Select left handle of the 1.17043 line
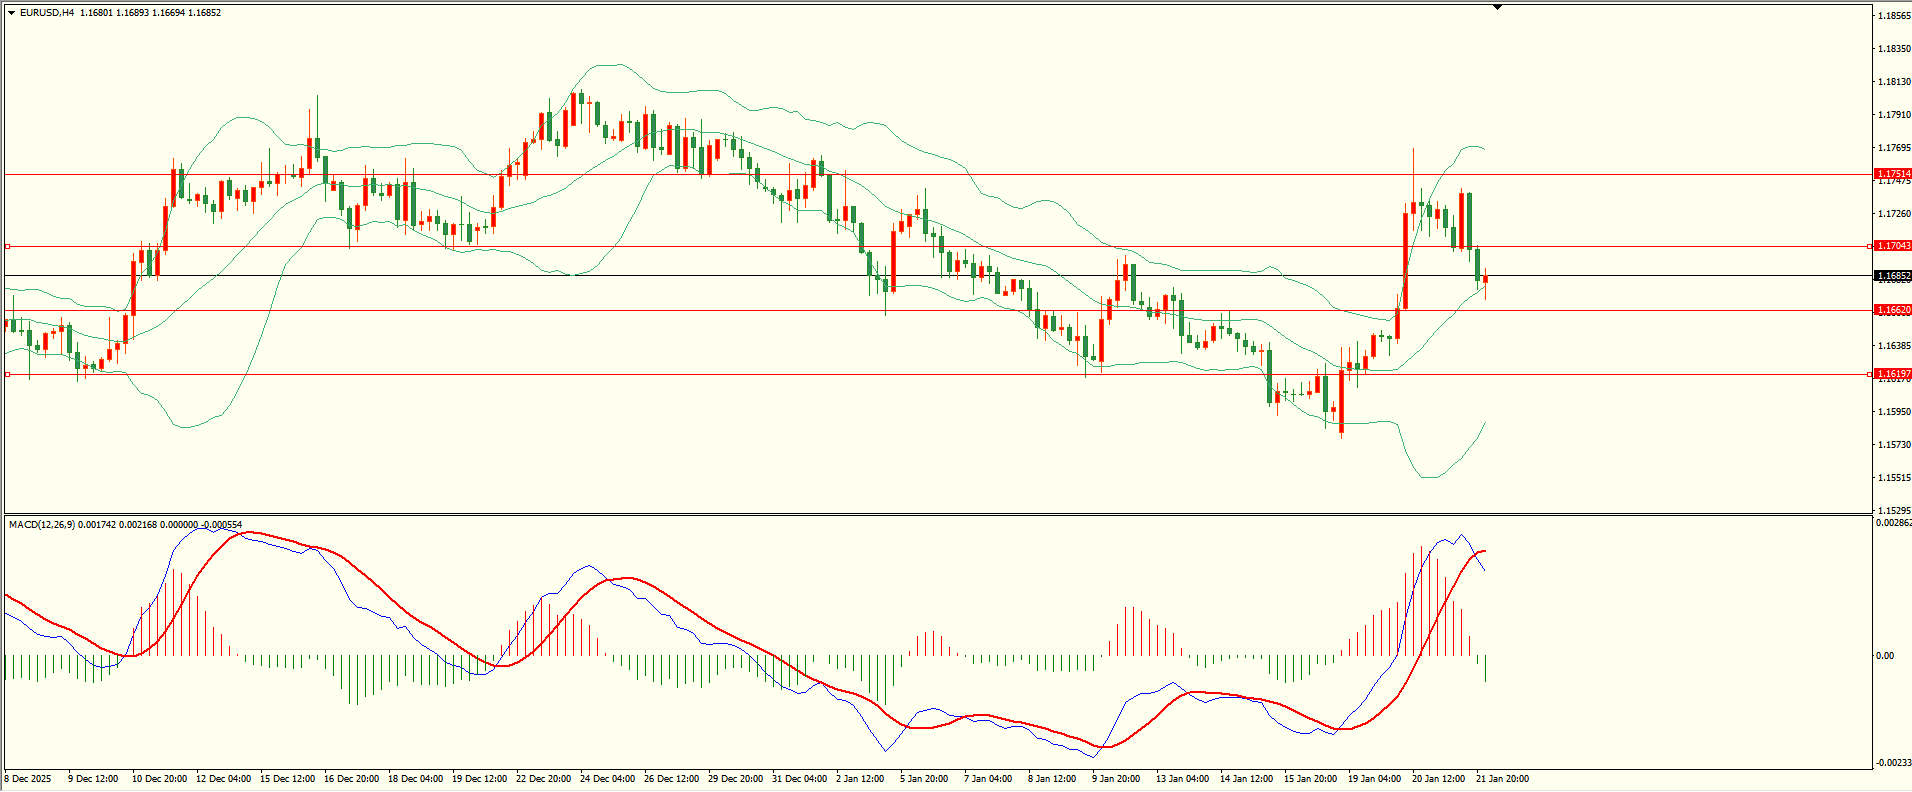1912x792 pixels. click(8, 246)
